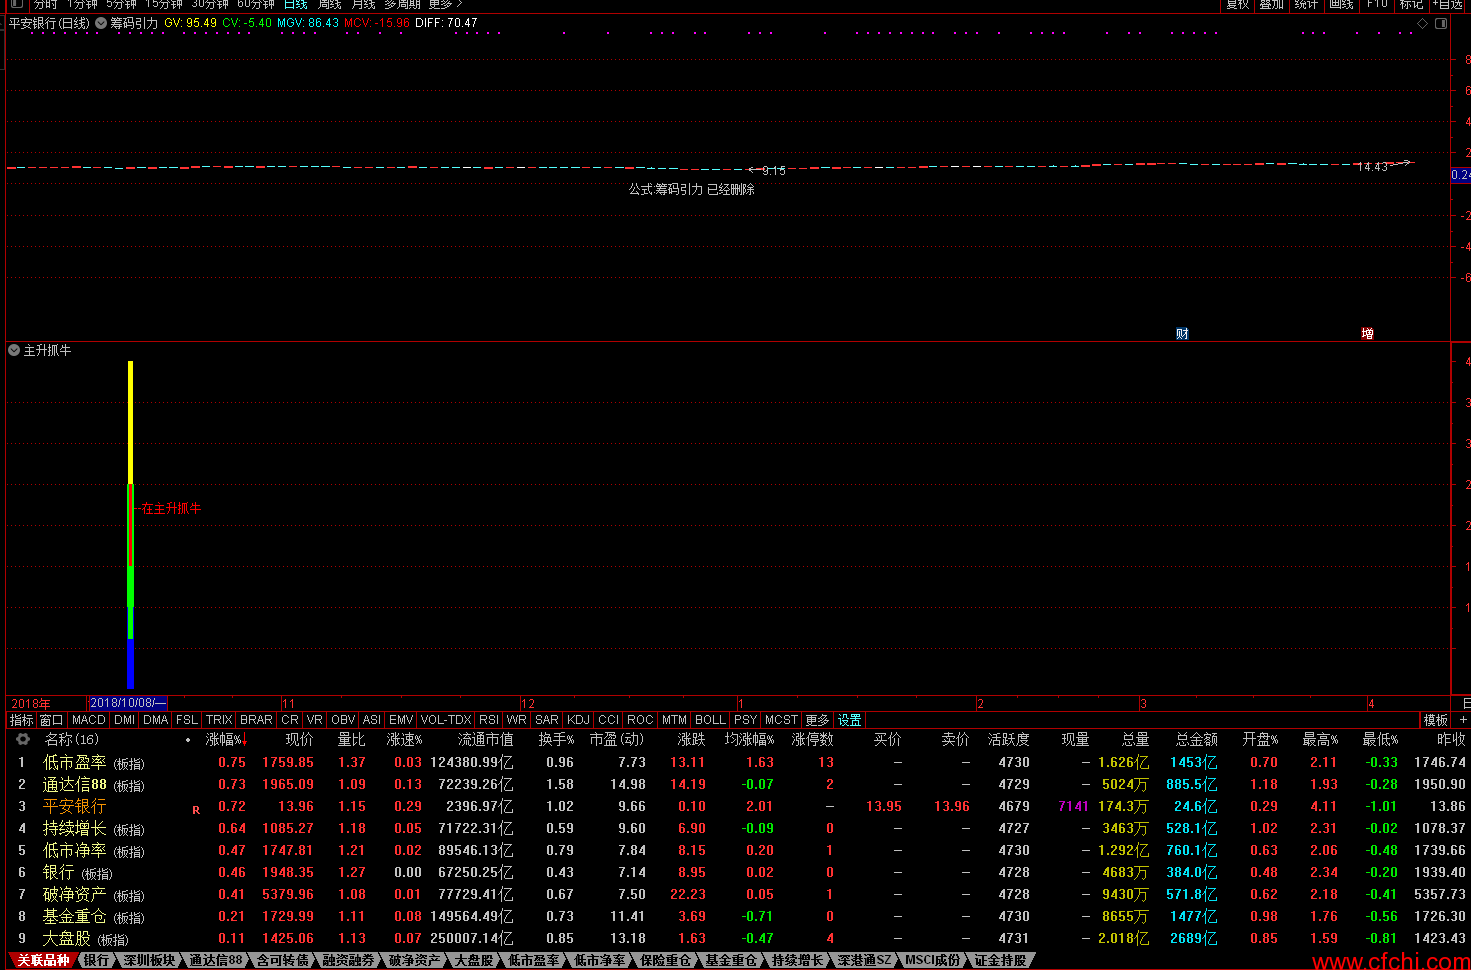Expand the 主升抓牛 indicator menu arrow

click(14, 350)
